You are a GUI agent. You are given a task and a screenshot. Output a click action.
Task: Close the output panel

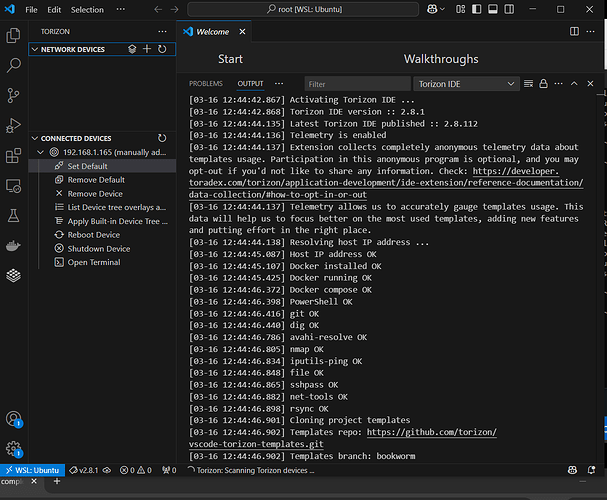click(x=590, y=84)
